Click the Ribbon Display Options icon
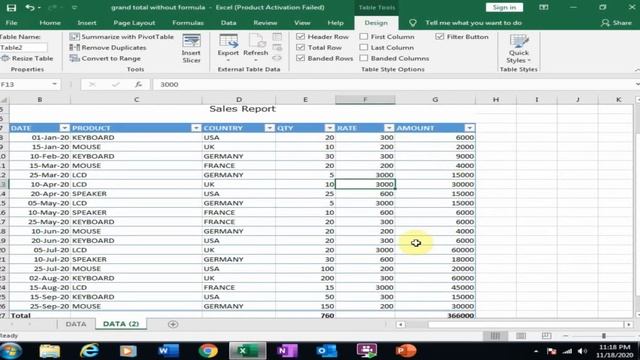The image size is (640, 360). [x=544, y=7]
